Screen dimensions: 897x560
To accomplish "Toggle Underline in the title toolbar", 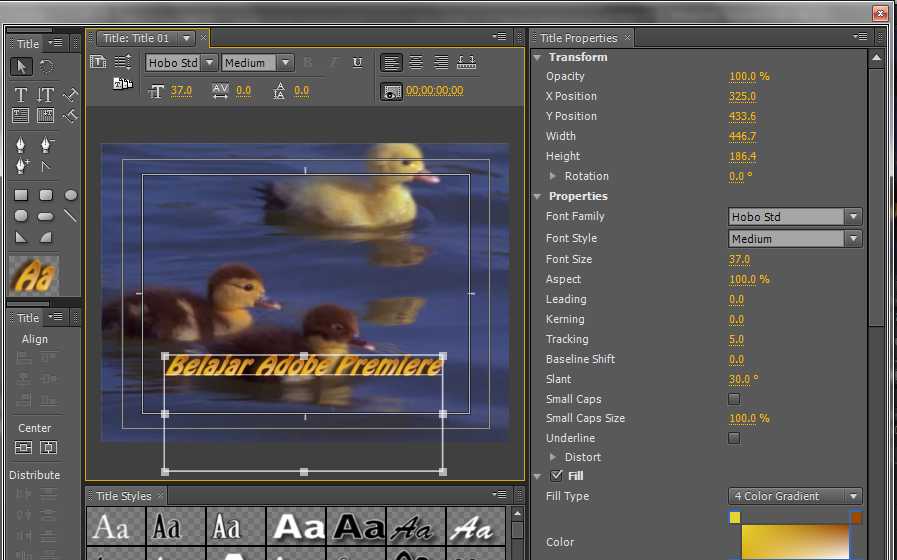I will (358, 62).
